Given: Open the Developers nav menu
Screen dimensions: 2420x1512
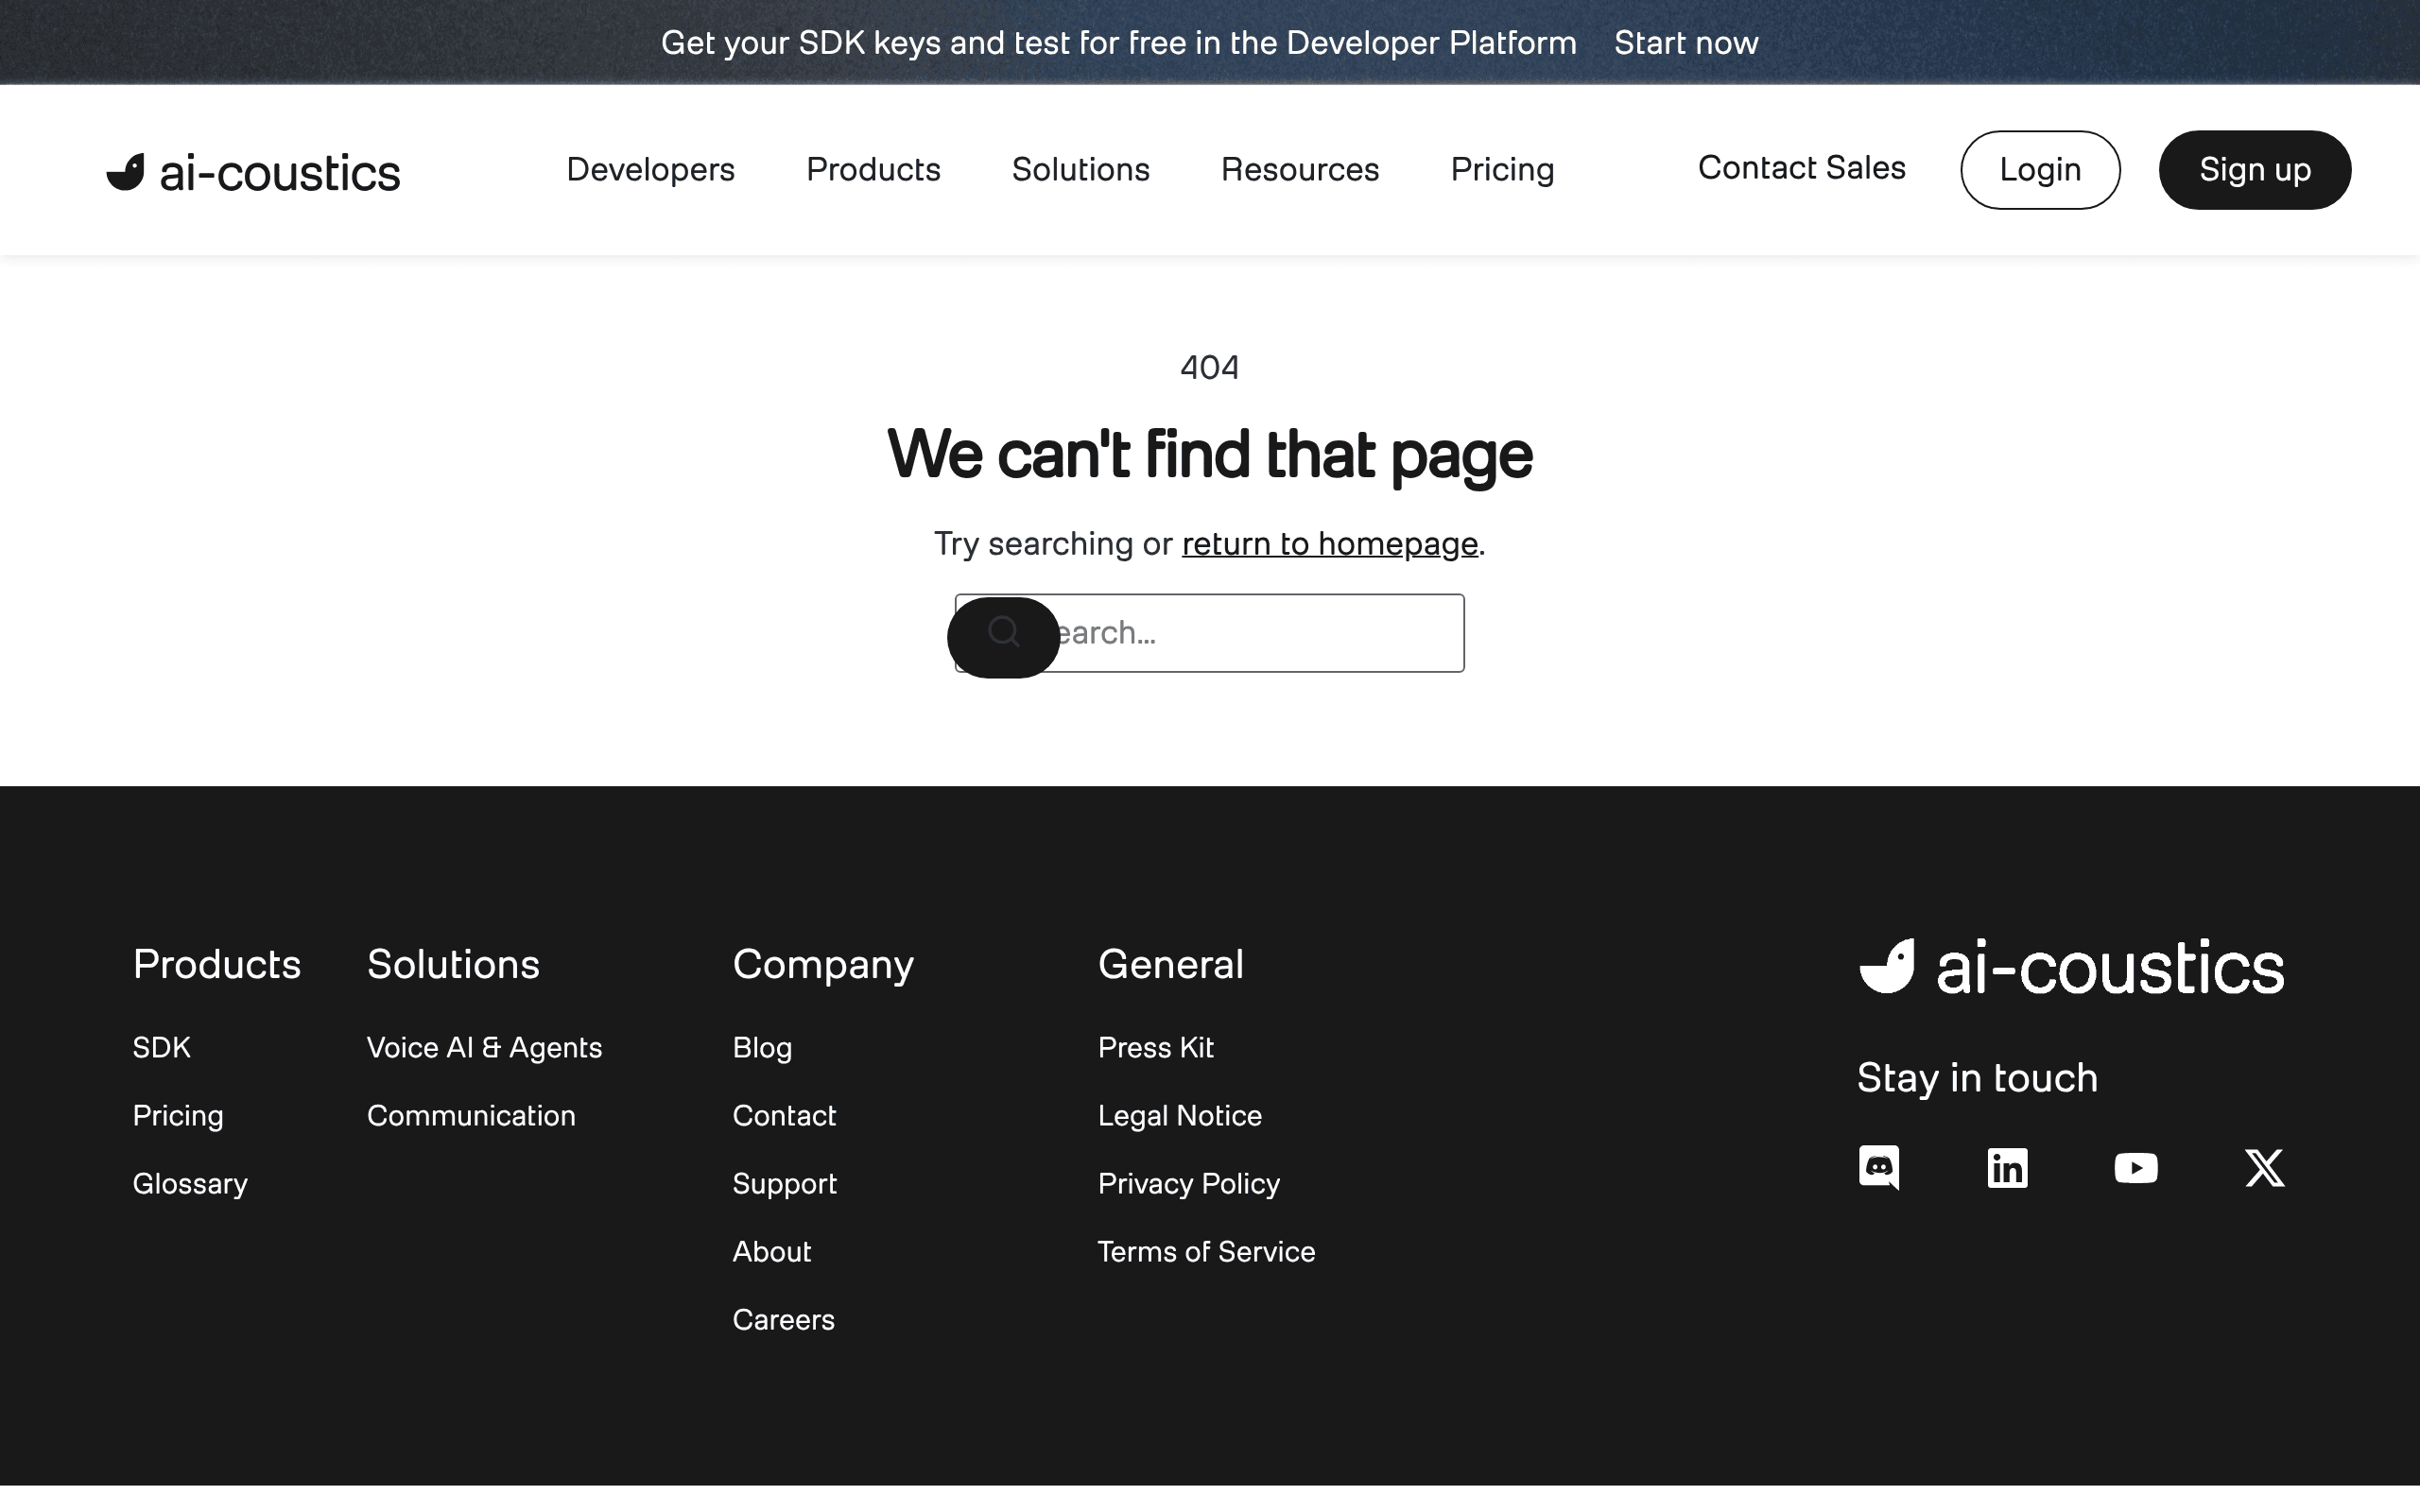Looking at the screenshot, I should click(650, 170).
